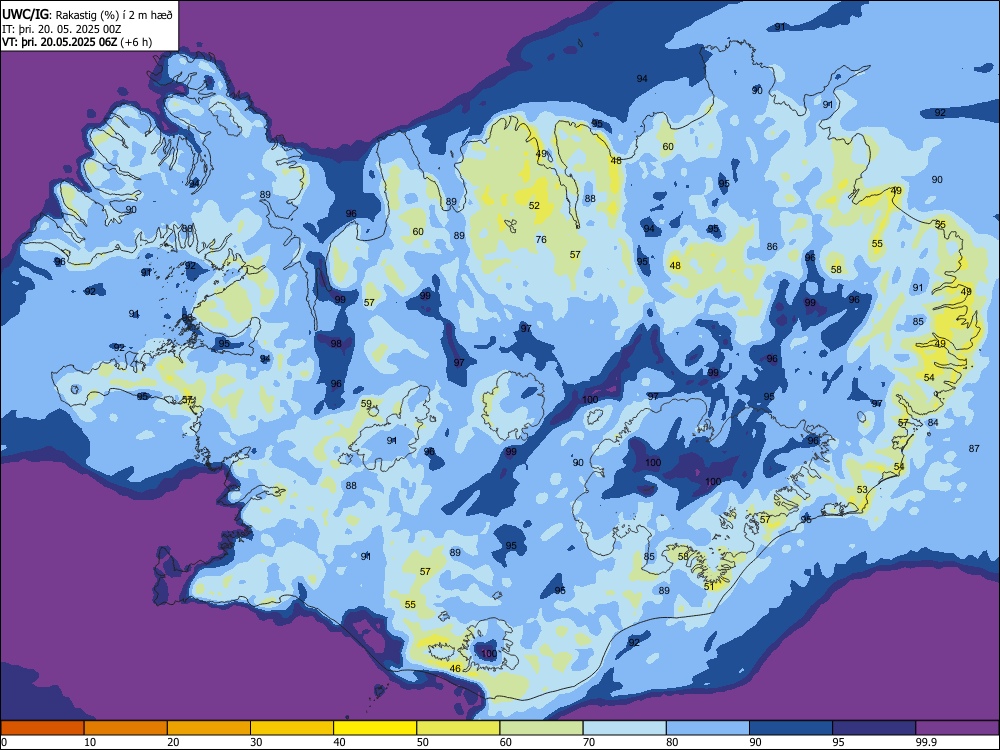Click the '30' tick label on the legend

coord(256,742)
